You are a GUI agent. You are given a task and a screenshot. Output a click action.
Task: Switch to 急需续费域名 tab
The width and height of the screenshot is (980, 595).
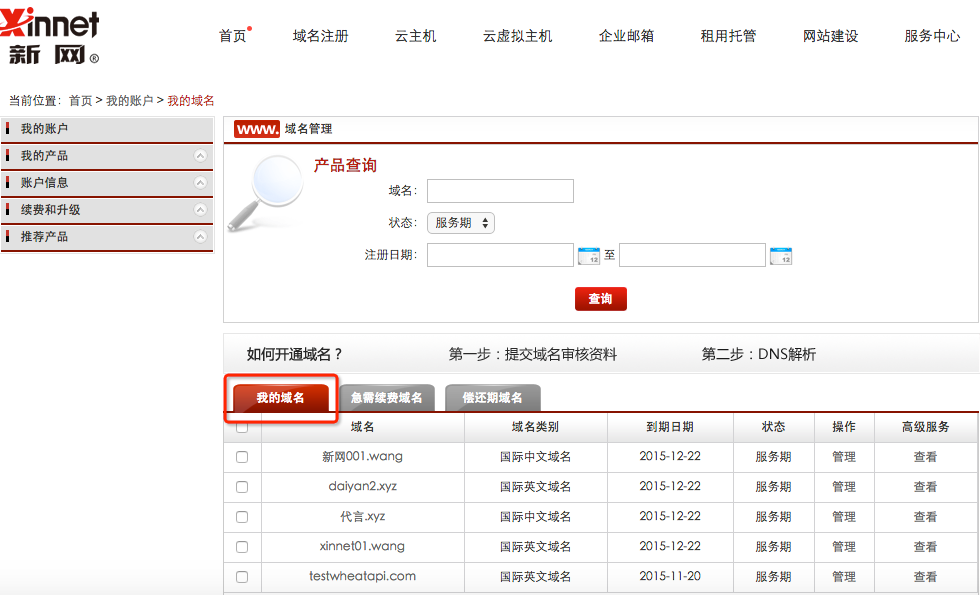pyautogui.click(x=387, y=398)
